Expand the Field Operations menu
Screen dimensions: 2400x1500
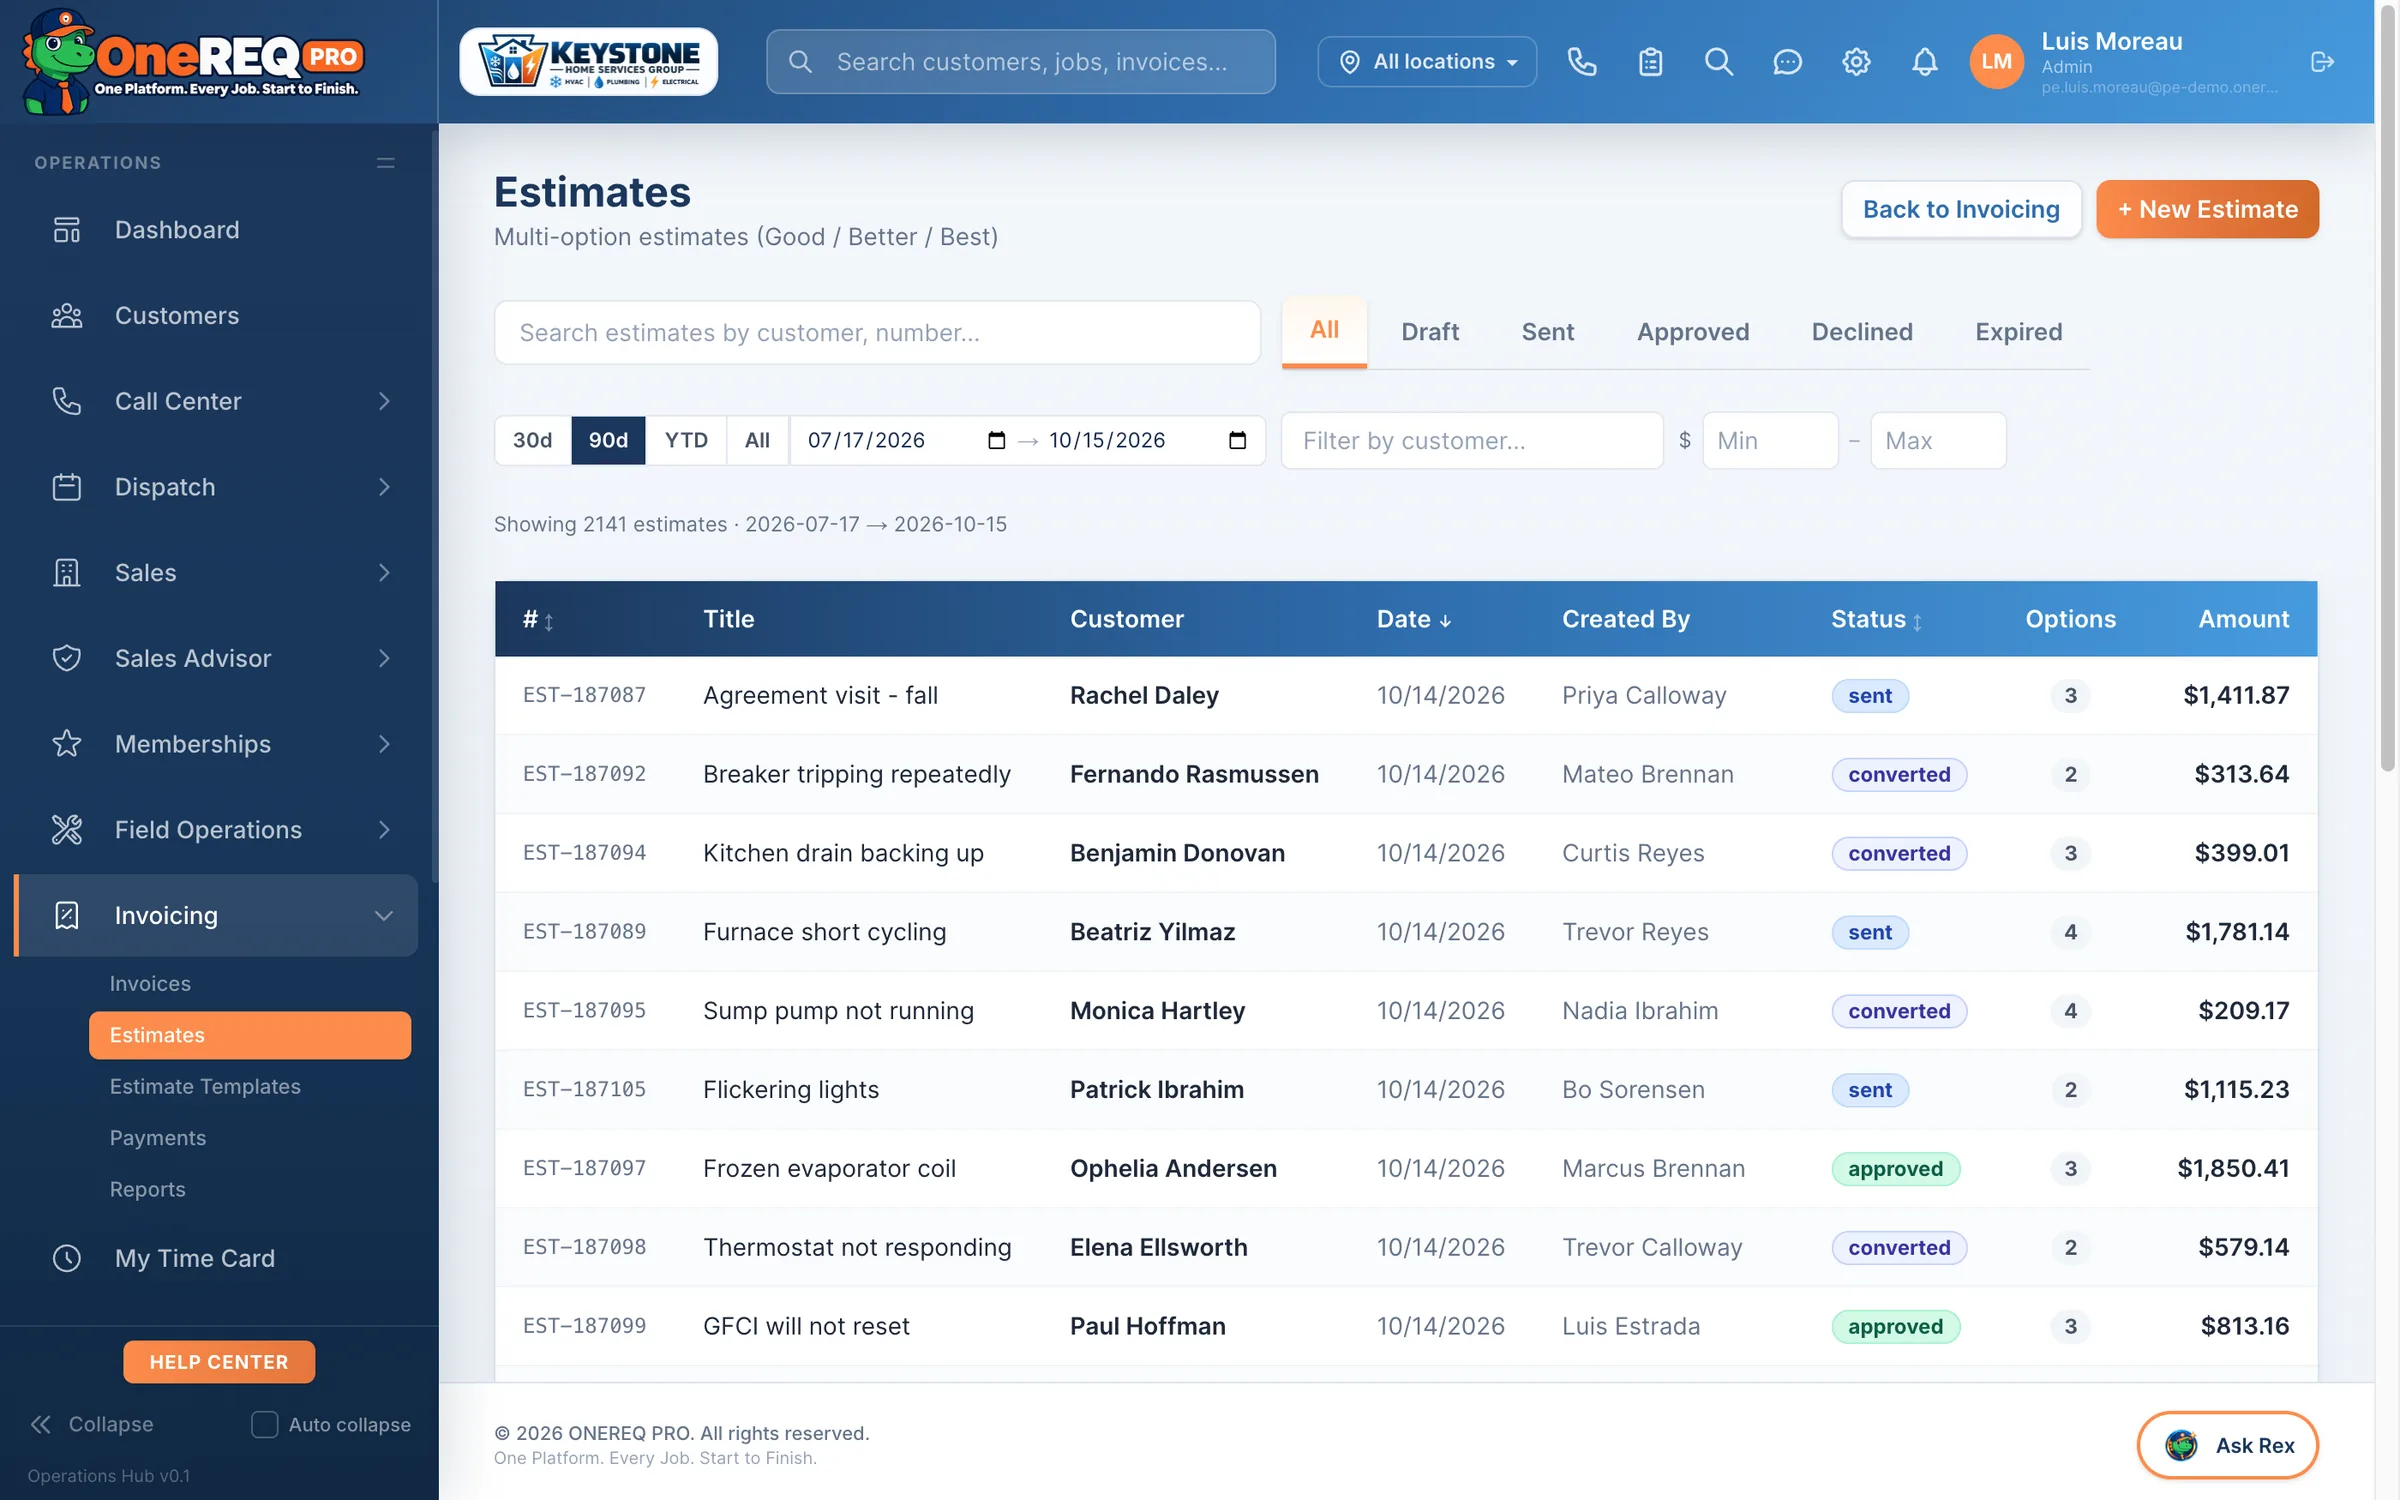click(216, 830)
